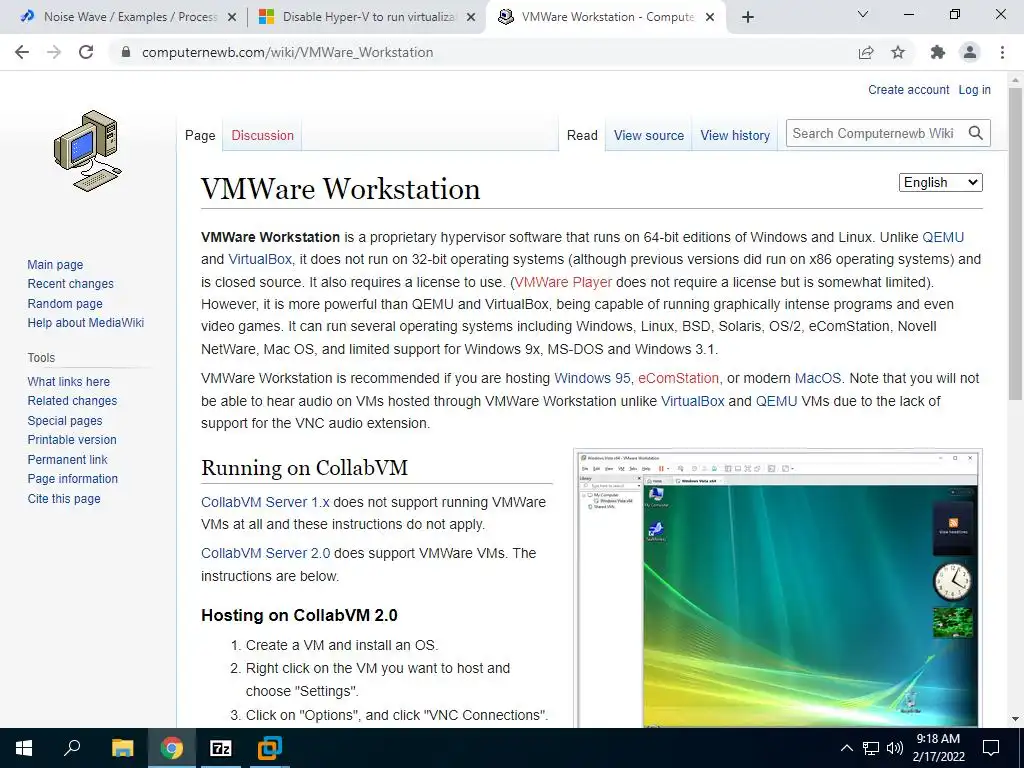
Task: Open Random page link
Action: 65,303
